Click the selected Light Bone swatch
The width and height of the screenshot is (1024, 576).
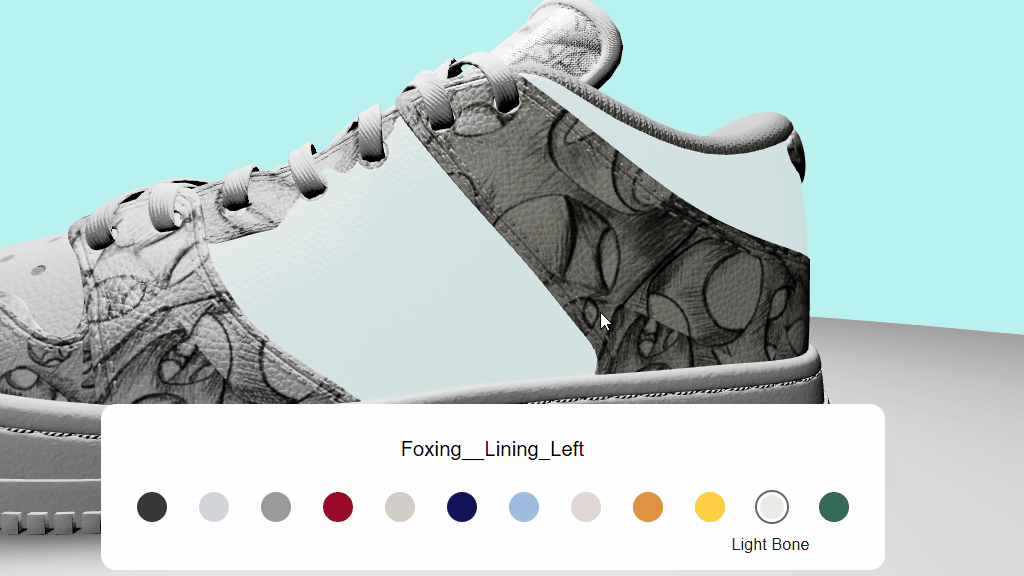coord(772,507)
